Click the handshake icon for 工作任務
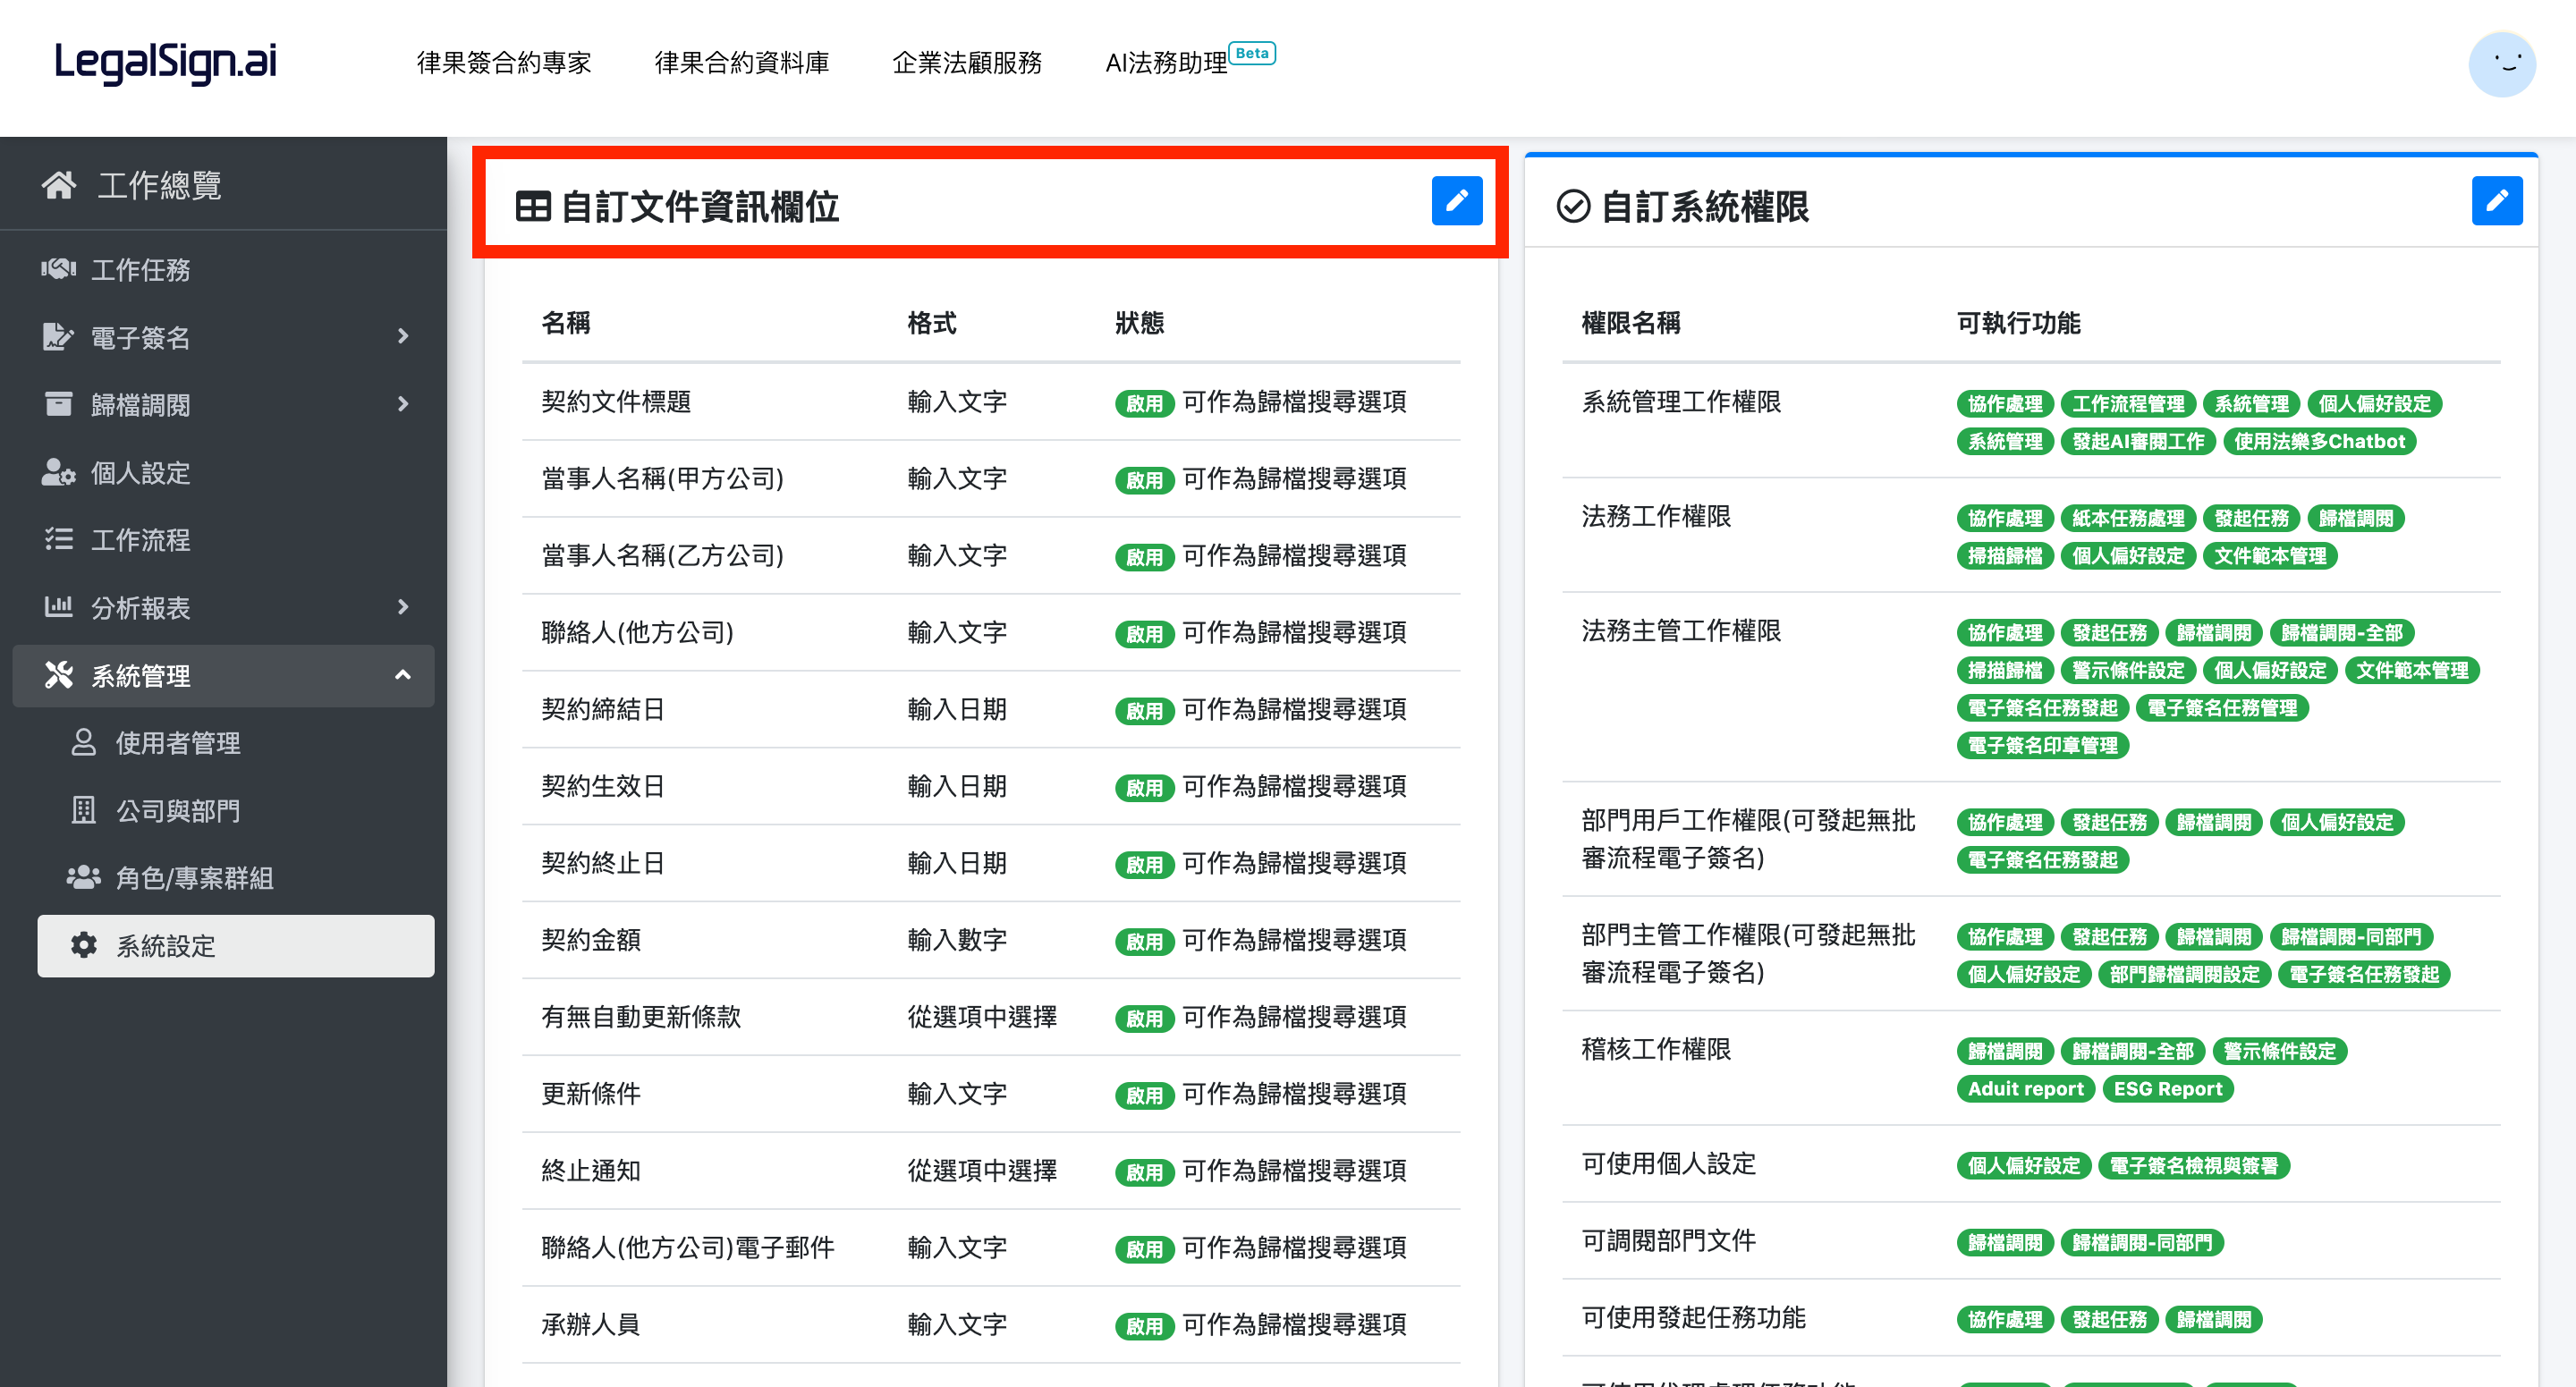The image size is (2576, 1387). tap(59, 269)
